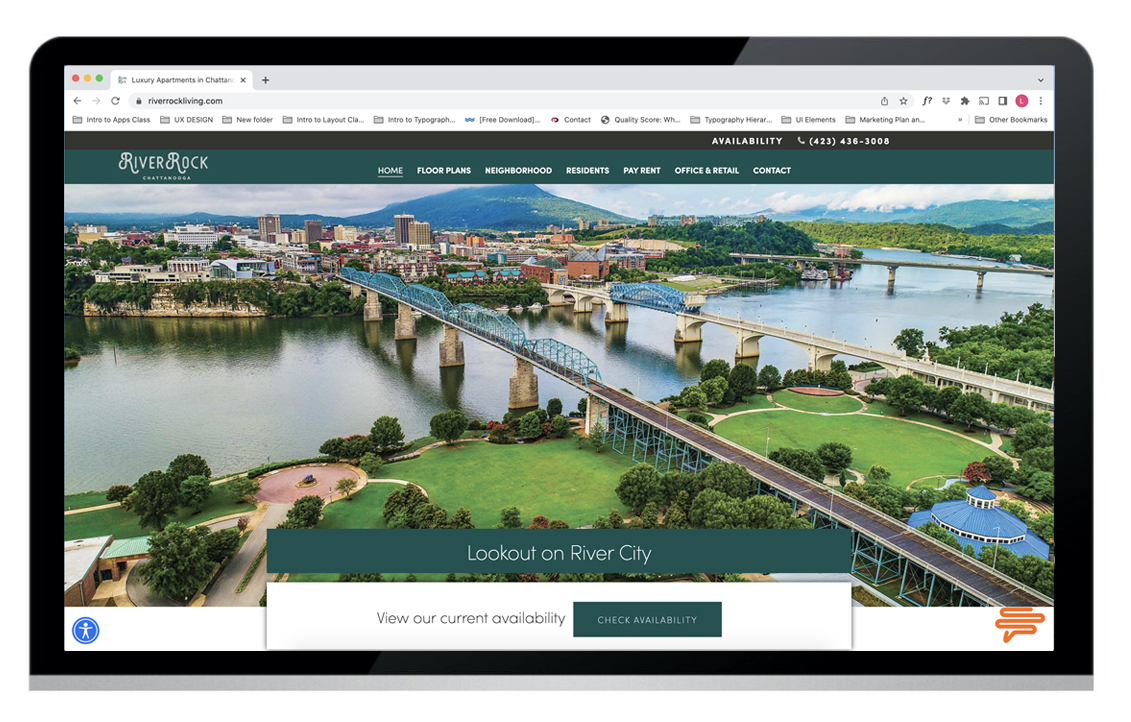This screenshot has height=722, width=1131.
Task: Click the browser forward arrow
Action: (x=96, y=101)
